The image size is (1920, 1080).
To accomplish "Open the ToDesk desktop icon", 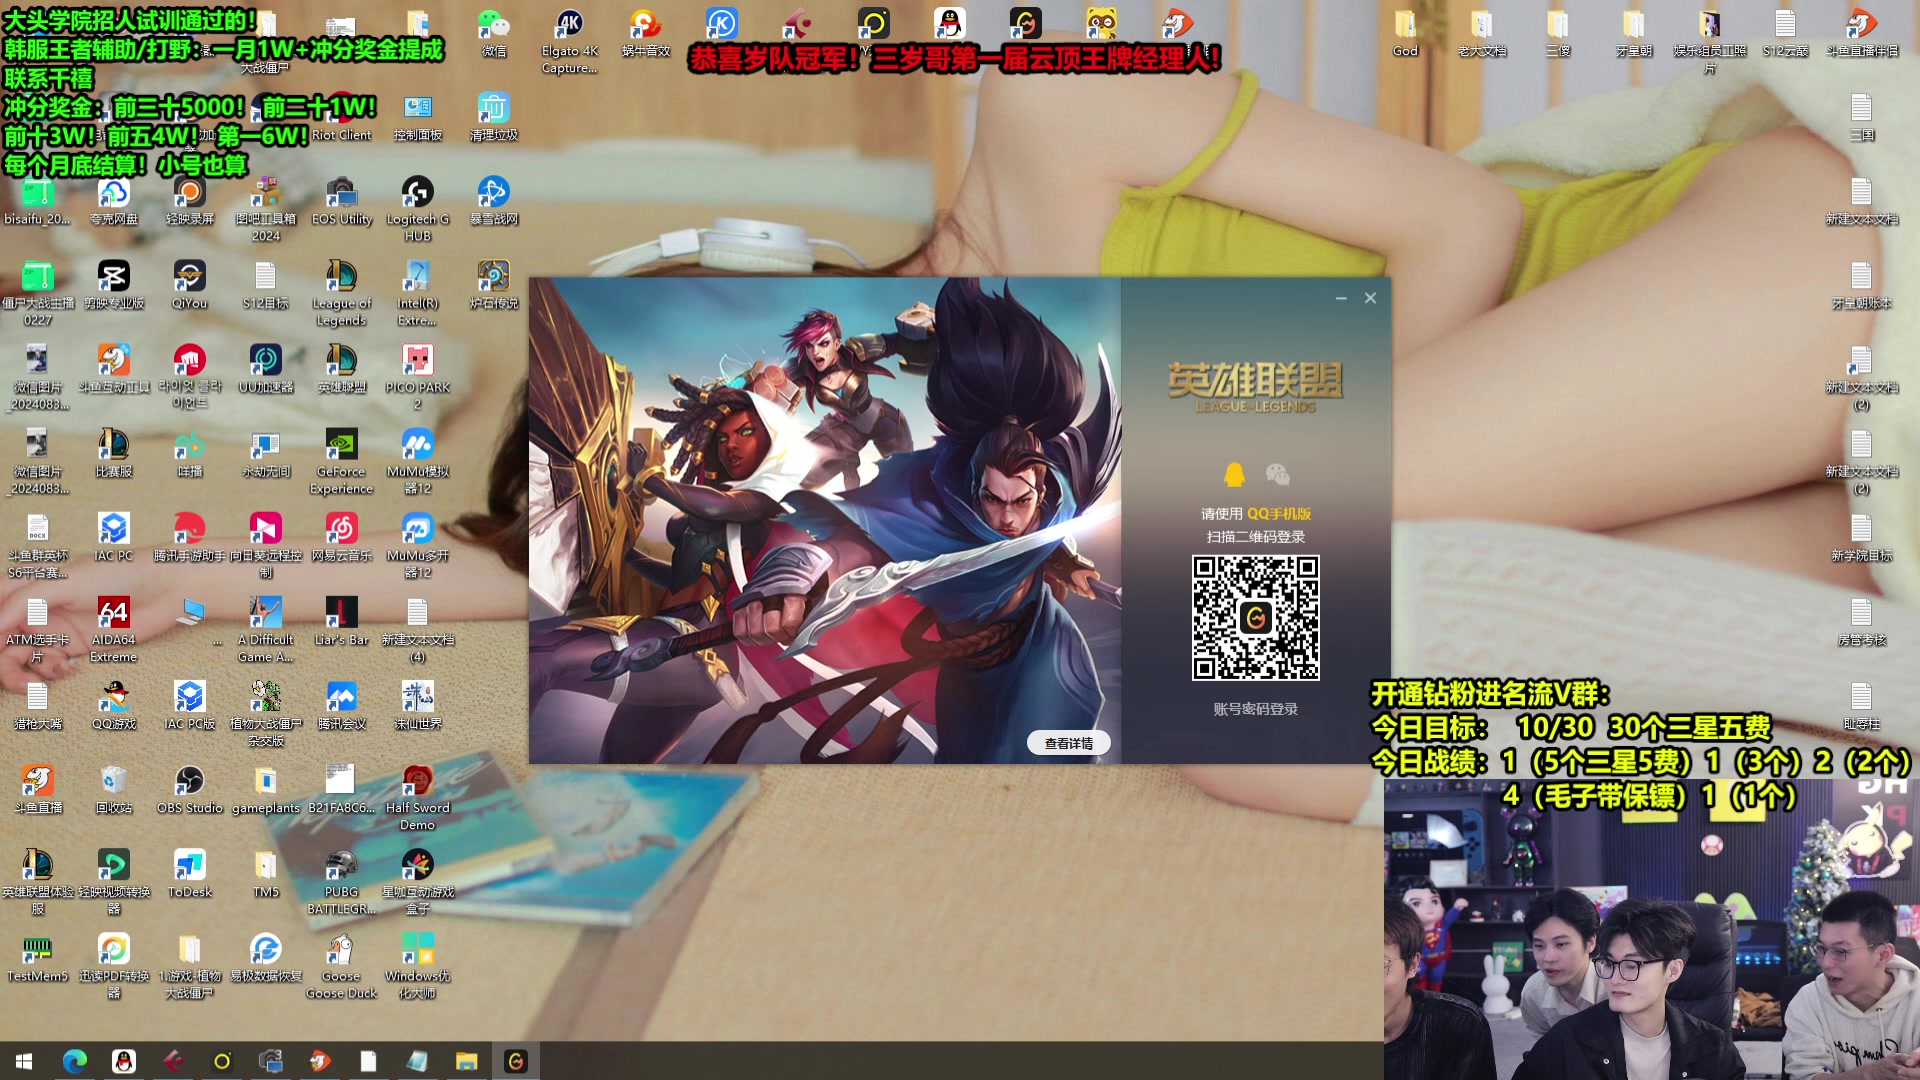I will click(x=189, y=865).
